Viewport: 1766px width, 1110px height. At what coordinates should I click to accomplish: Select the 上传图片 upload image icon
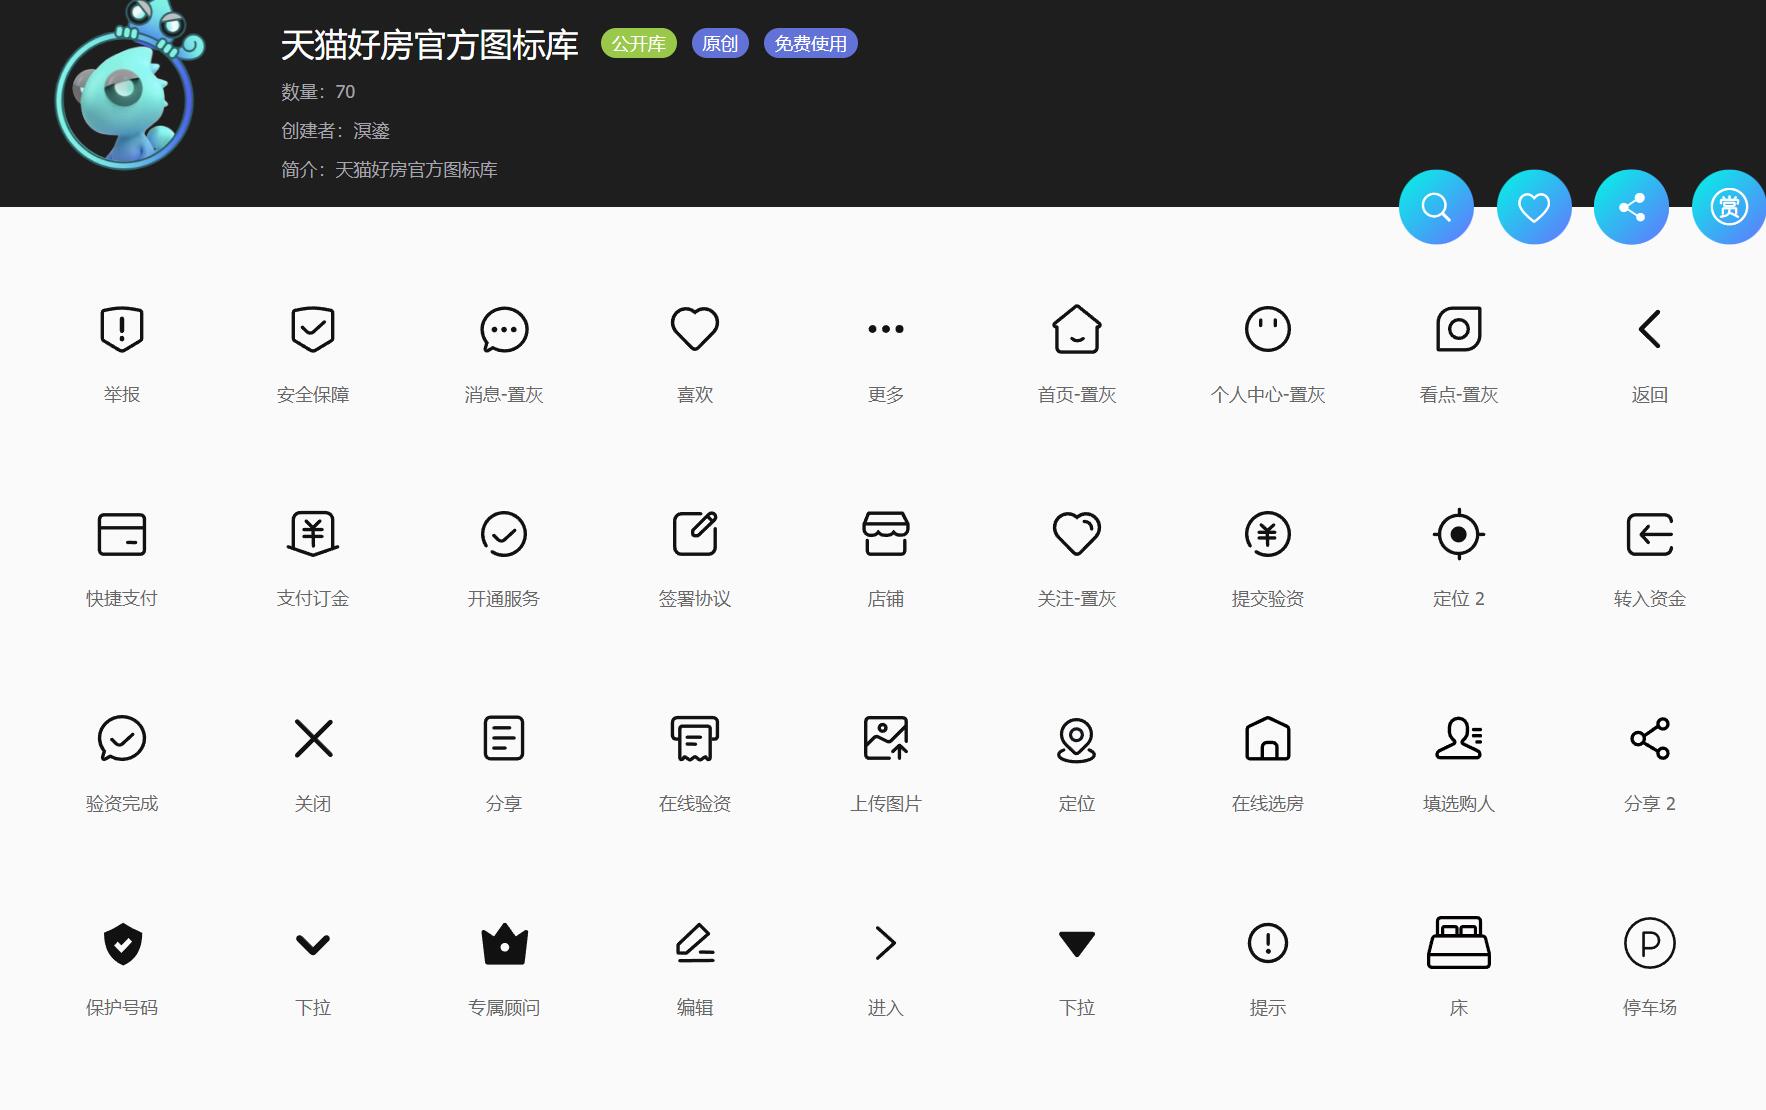pyautogui.click(x=885, y=739)
